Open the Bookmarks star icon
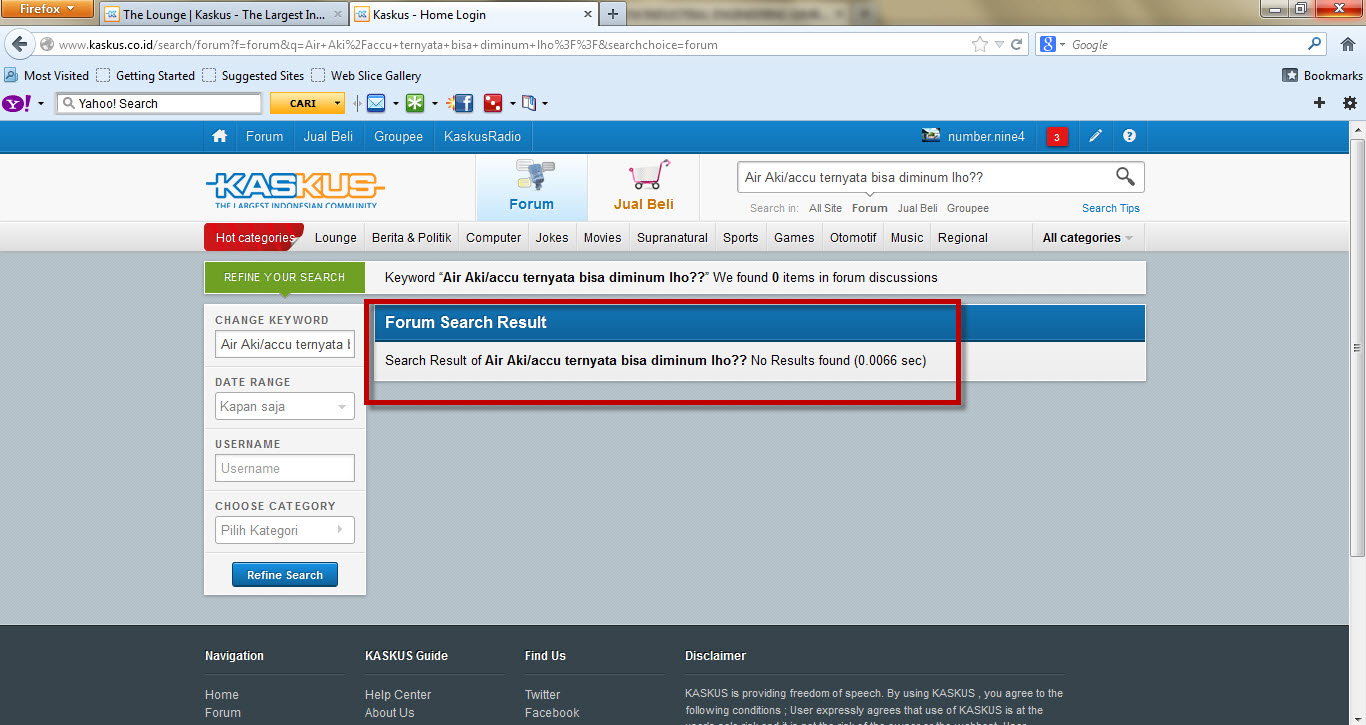Screen dimensions: 1366x725 pos(1291,75)
